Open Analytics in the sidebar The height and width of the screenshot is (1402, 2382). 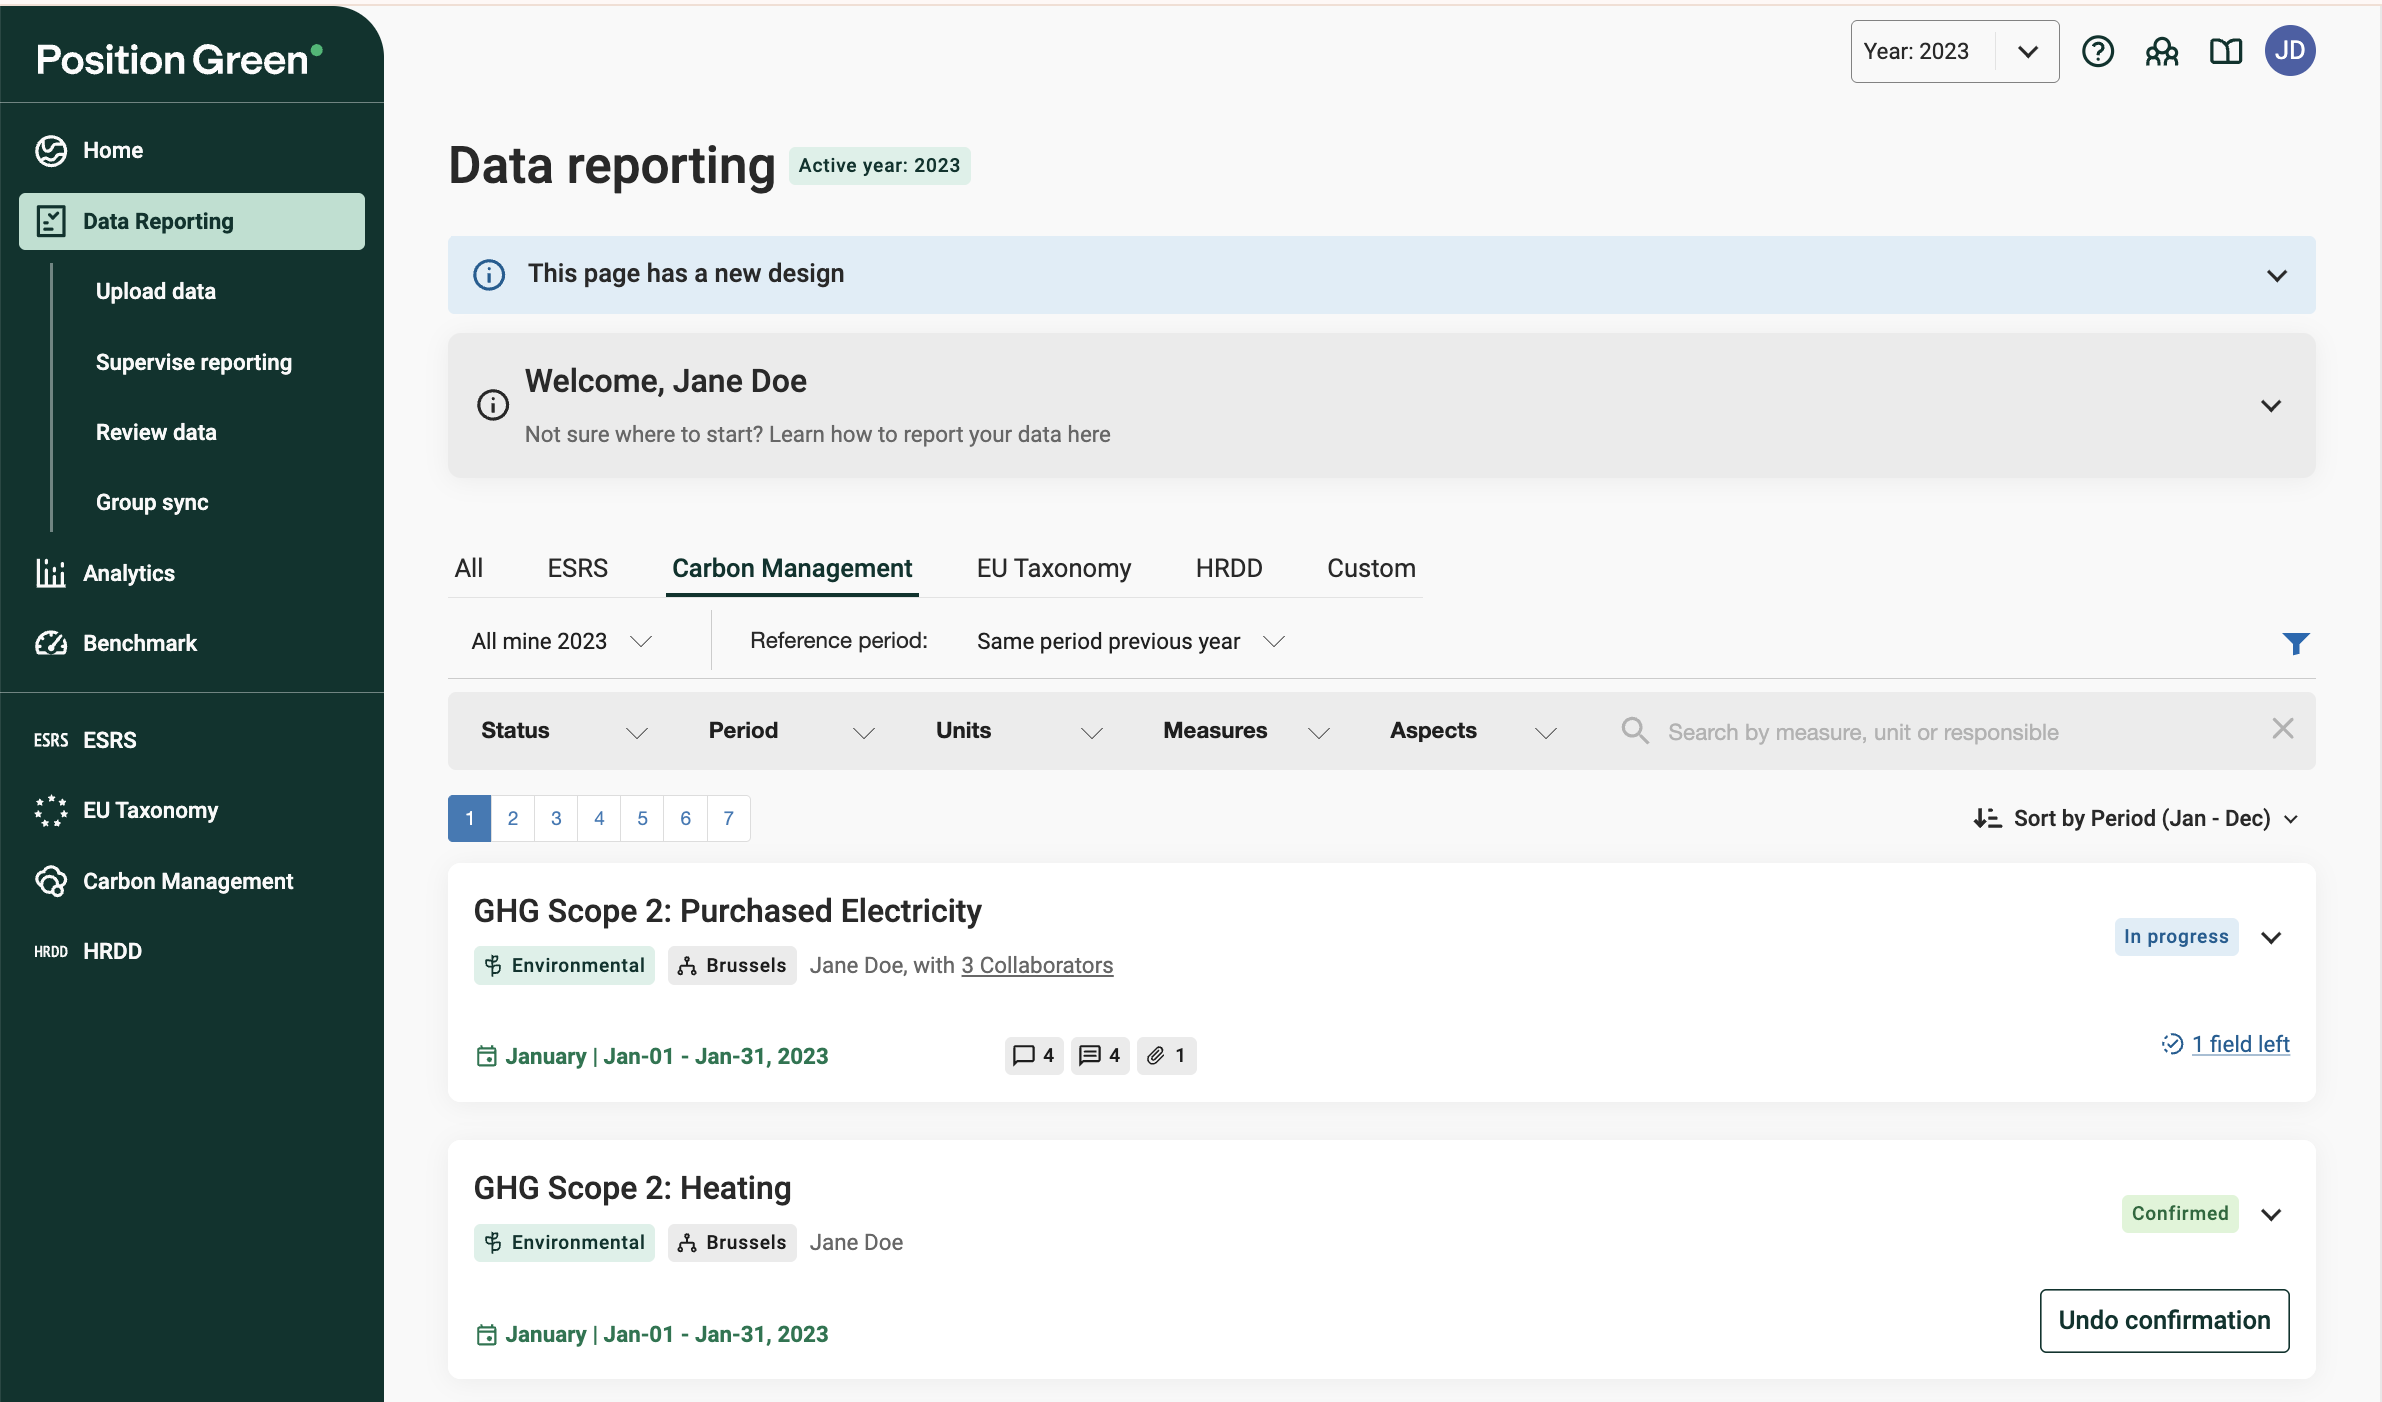point(128,573)
